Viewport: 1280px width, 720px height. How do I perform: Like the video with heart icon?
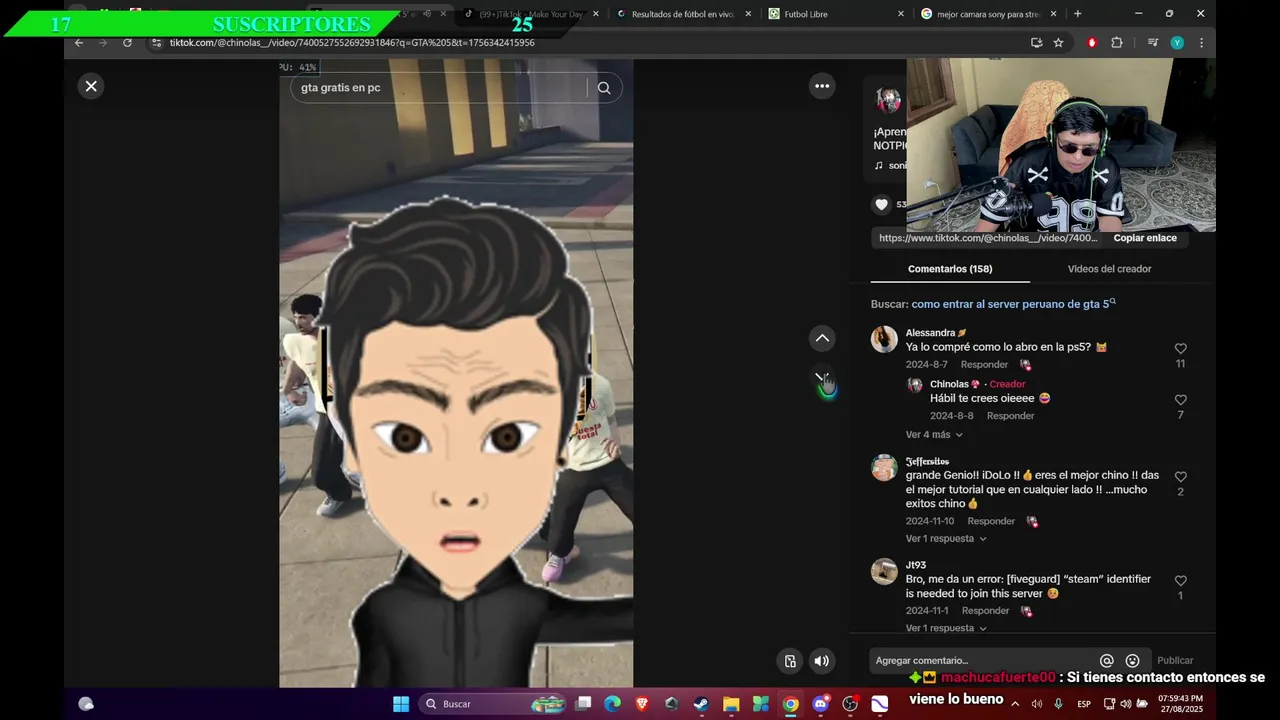[881, 204]
